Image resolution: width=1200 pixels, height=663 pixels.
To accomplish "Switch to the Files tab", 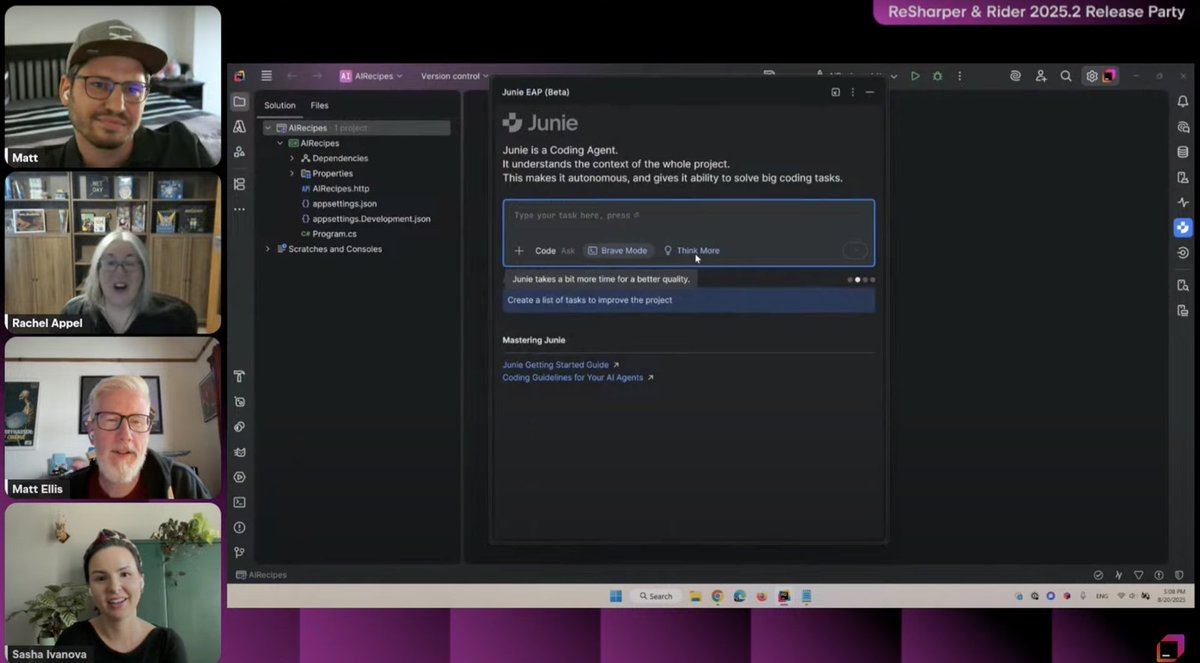I will point(319,105).
